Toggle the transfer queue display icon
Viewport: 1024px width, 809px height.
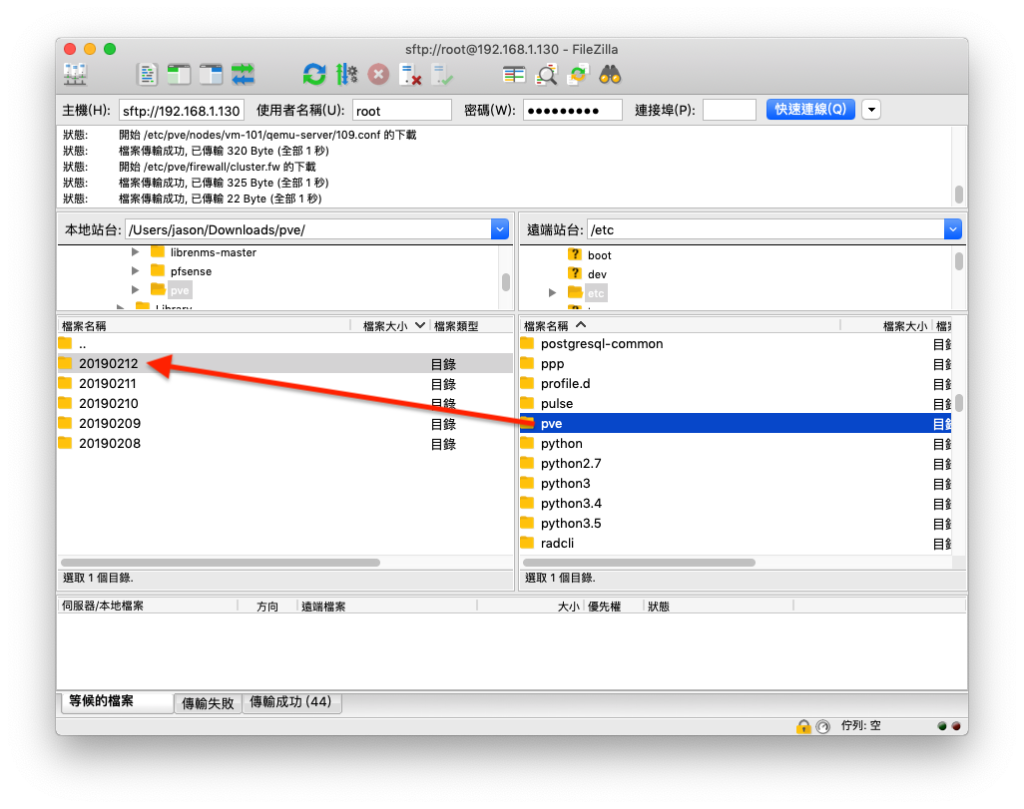click(x=243, y=74)
